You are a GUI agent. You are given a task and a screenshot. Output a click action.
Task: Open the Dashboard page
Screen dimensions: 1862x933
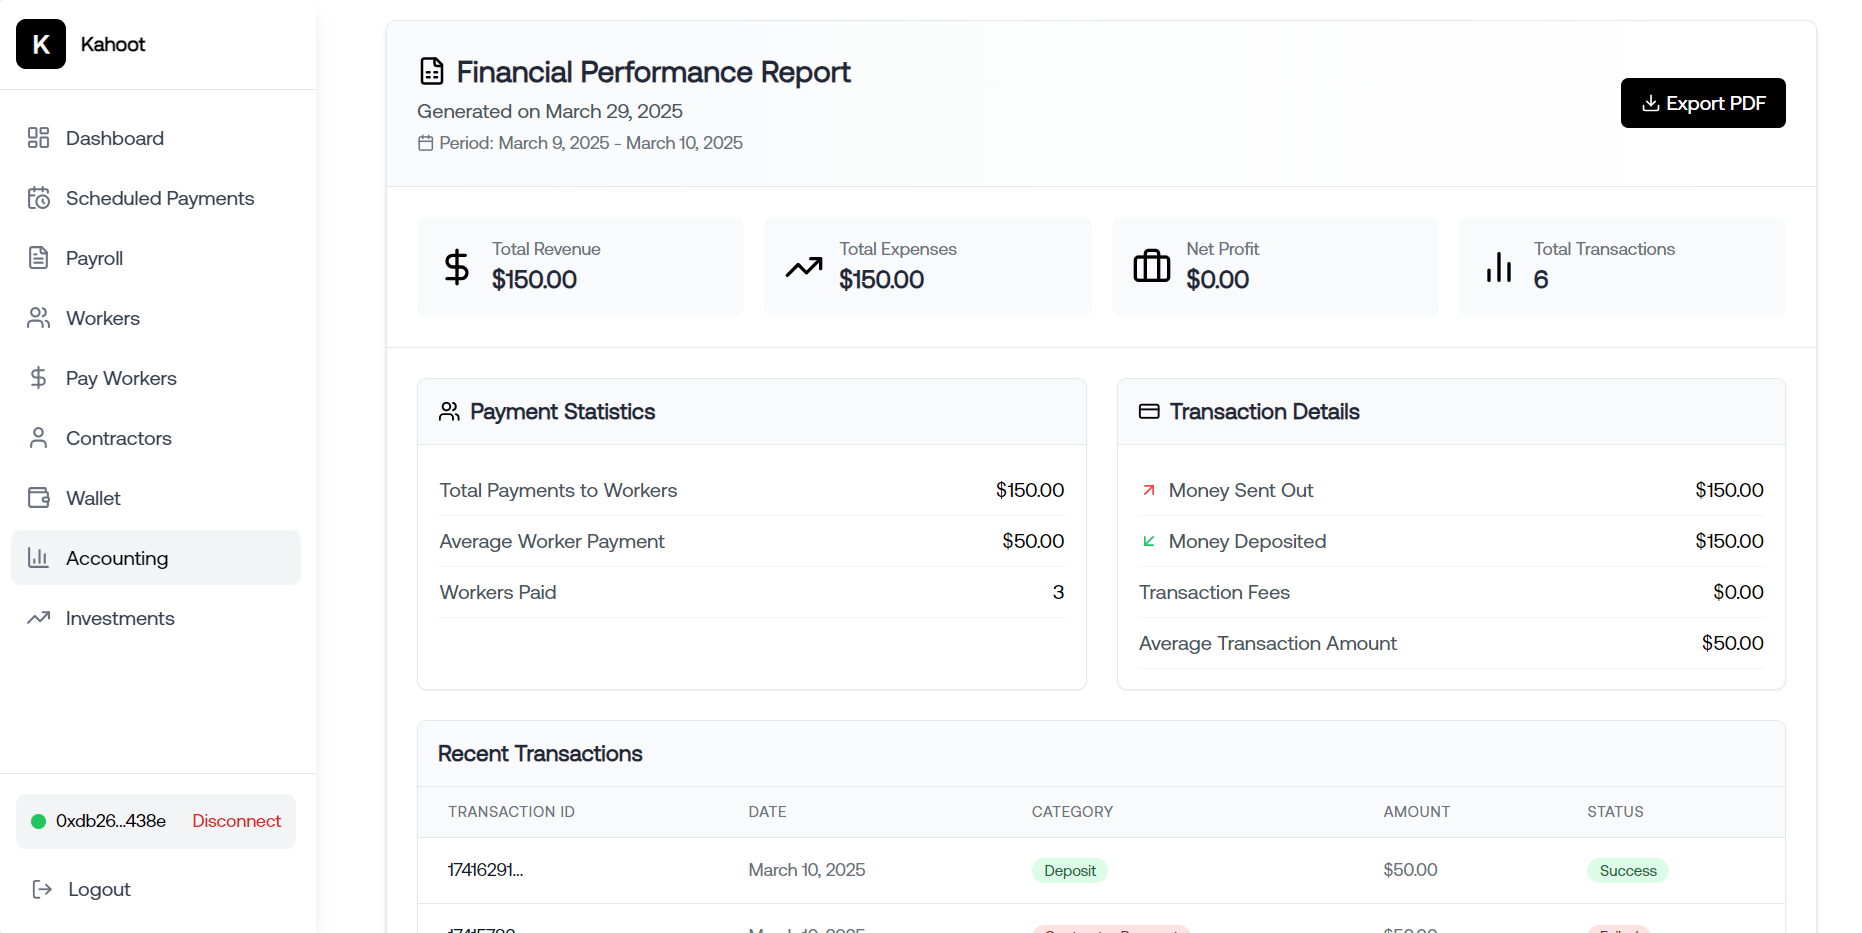[x=114, y=138]
